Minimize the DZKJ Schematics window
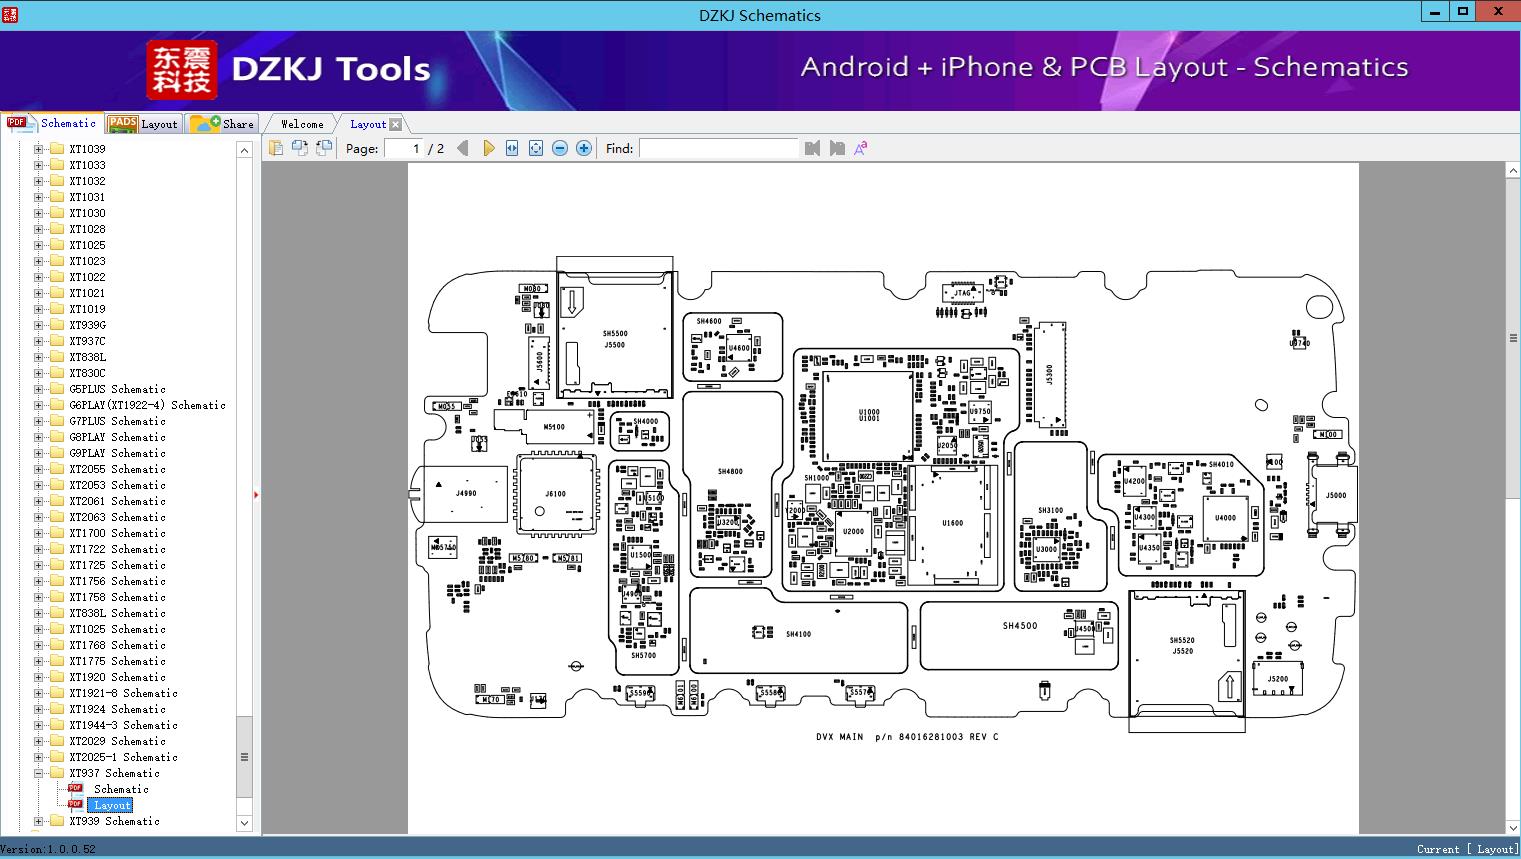Viewport: 1521px width, 859px height. 1435,12
